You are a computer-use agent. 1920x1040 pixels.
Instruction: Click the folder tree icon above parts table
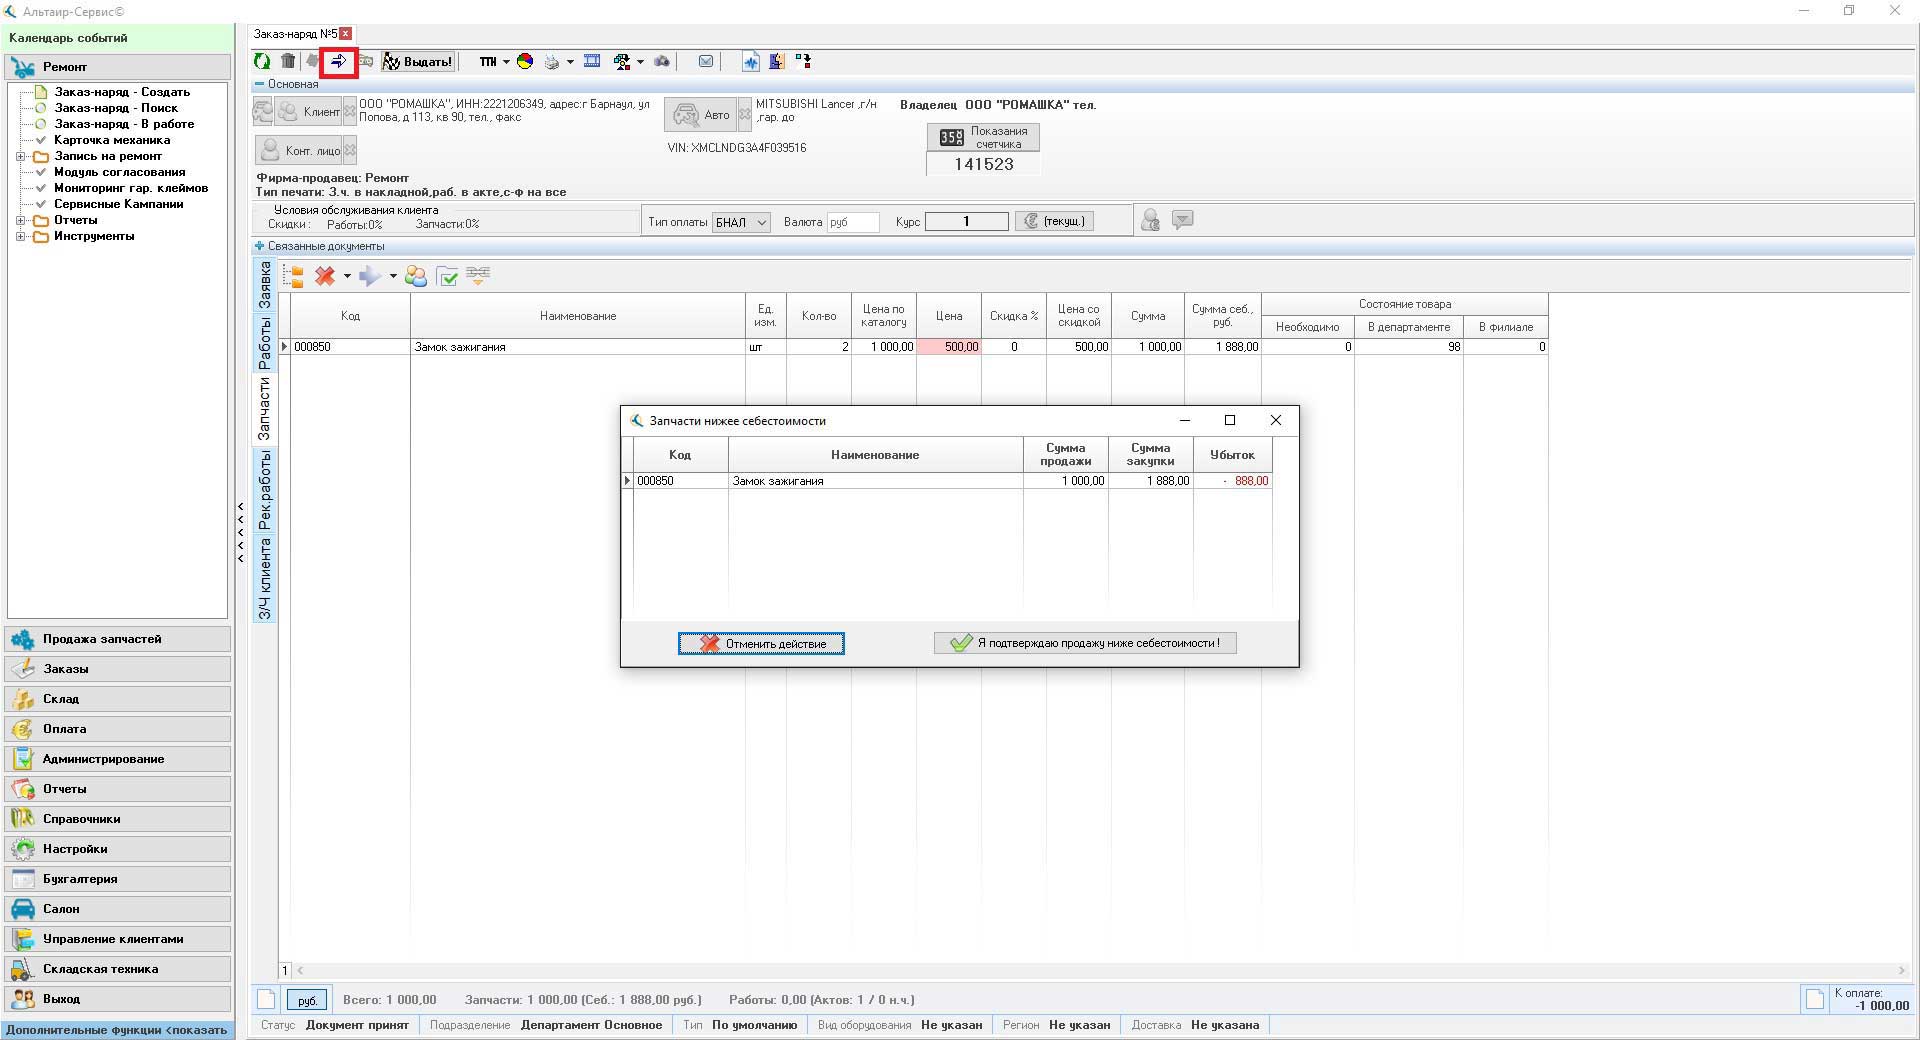click(x=293, y=277)
